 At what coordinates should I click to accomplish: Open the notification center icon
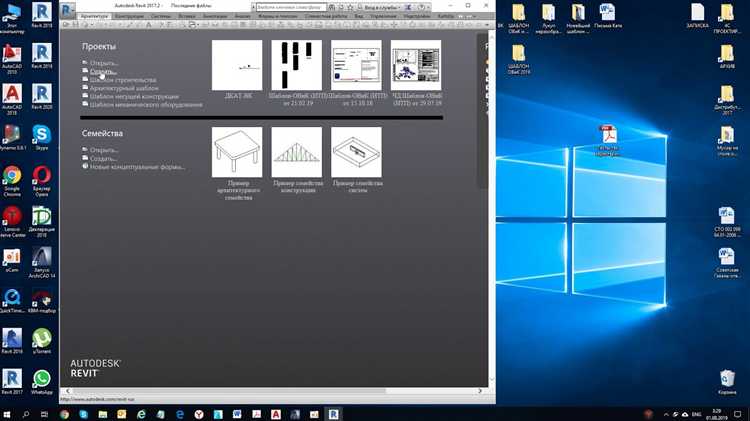tap(738, 414)
